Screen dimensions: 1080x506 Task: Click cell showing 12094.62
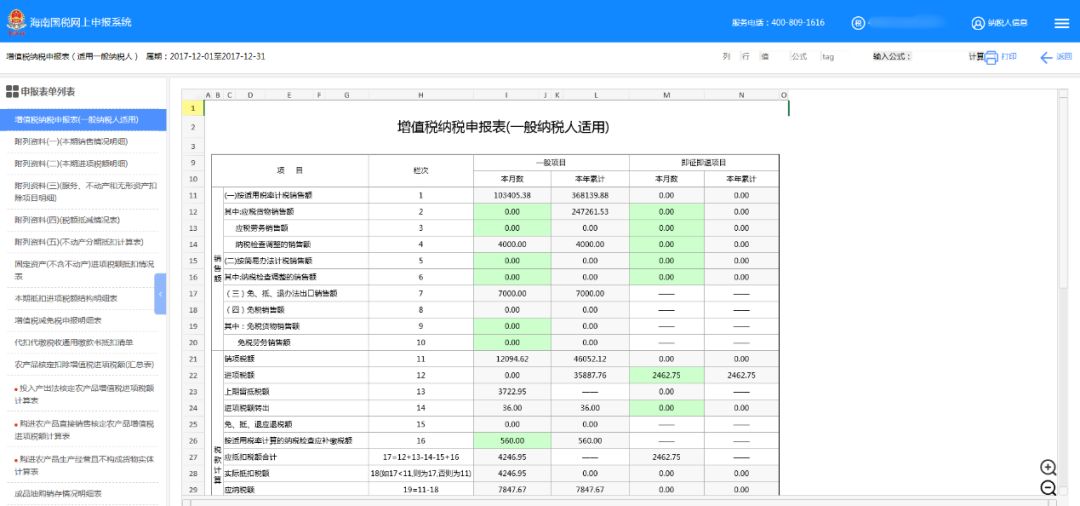[x=512, y=359]
